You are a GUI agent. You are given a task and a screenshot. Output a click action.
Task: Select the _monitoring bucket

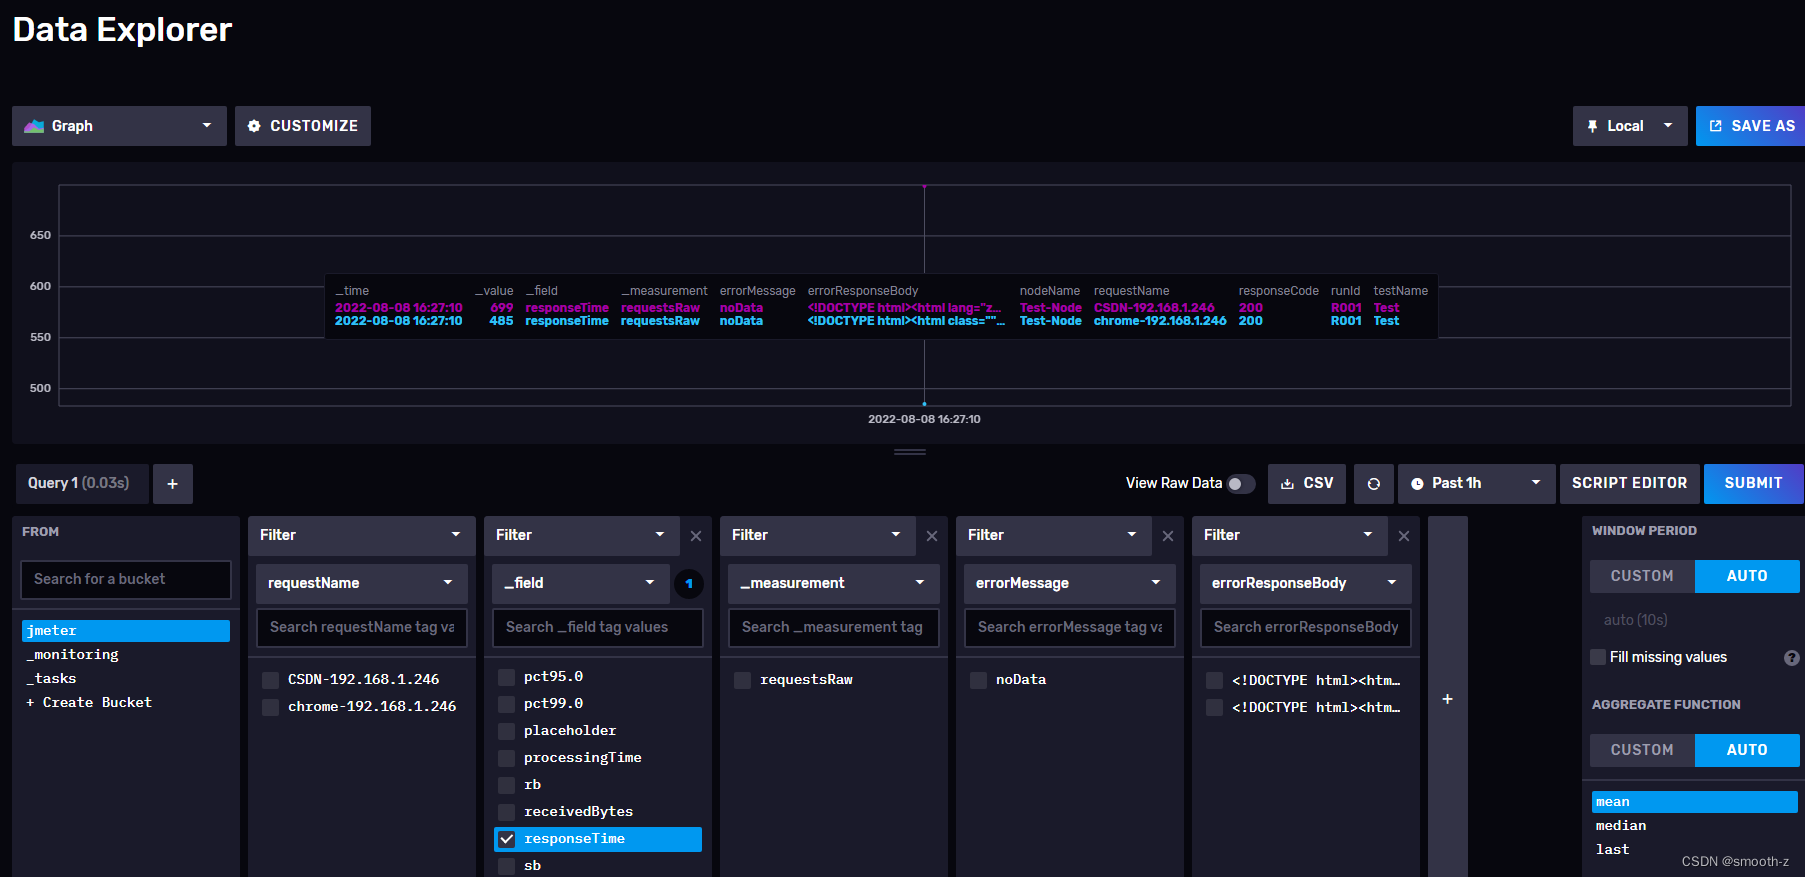126,655
